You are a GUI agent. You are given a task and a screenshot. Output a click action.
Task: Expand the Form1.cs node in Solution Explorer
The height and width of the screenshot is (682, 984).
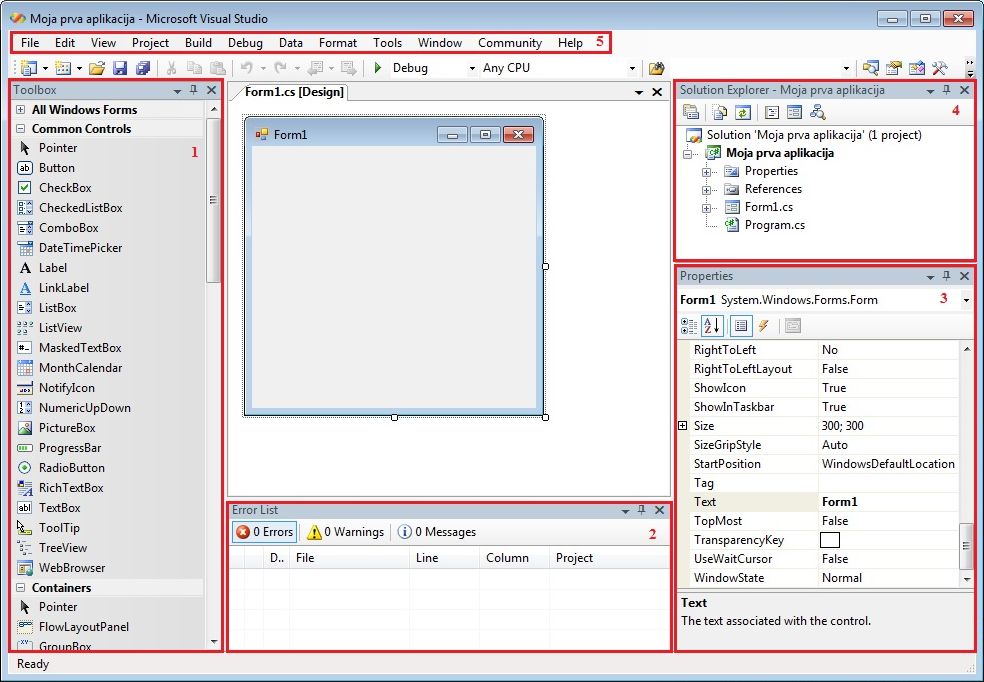click(707, 208)
